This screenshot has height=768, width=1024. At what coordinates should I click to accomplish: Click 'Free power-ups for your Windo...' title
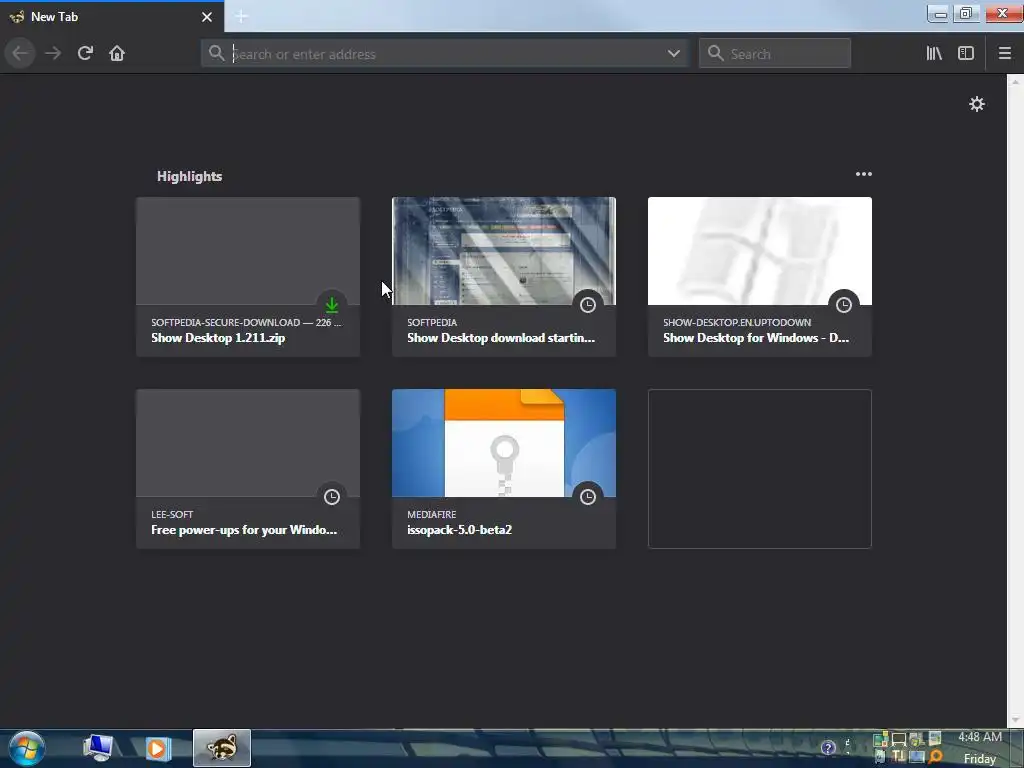click(244, 530)
